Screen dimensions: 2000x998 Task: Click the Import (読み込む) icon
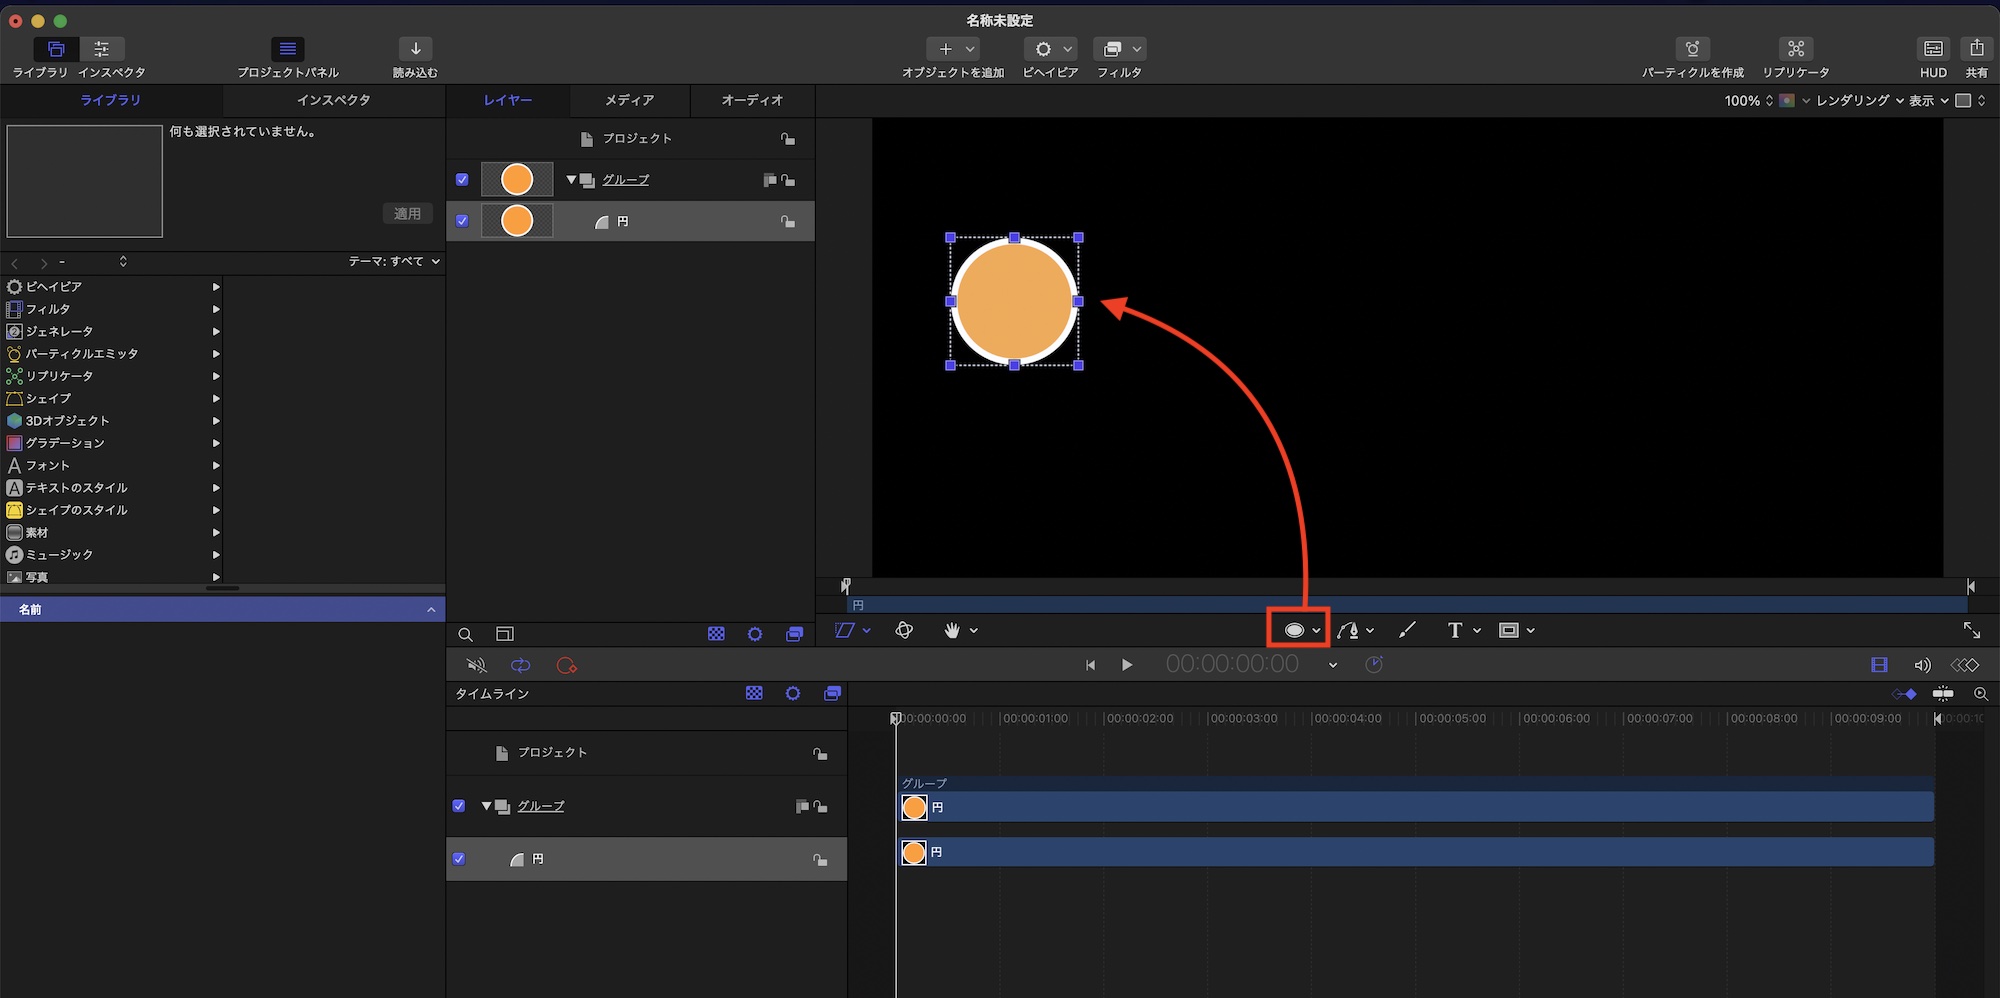click(x=415, y=49)
